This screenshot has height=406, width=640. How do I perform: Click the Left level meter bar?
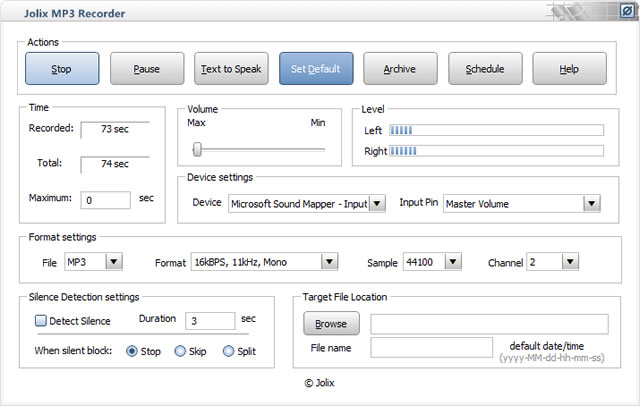[496, 130]
